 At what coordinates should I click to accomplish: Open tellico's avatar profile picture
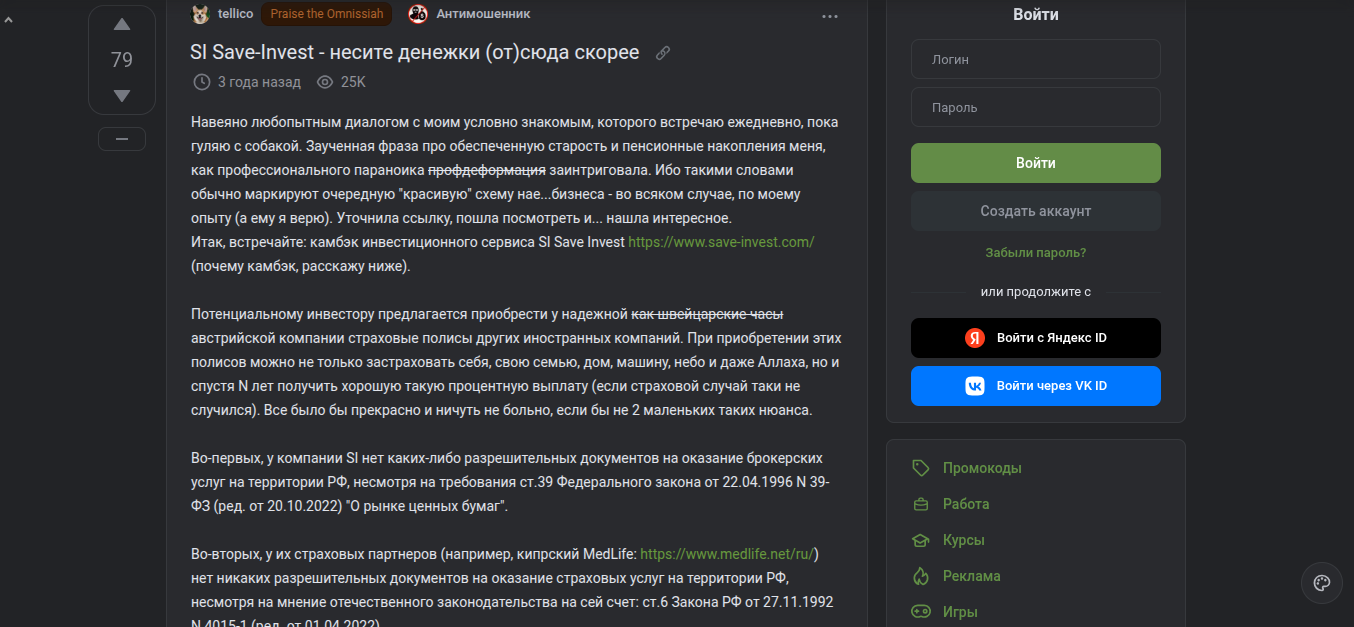coord(200,14)
